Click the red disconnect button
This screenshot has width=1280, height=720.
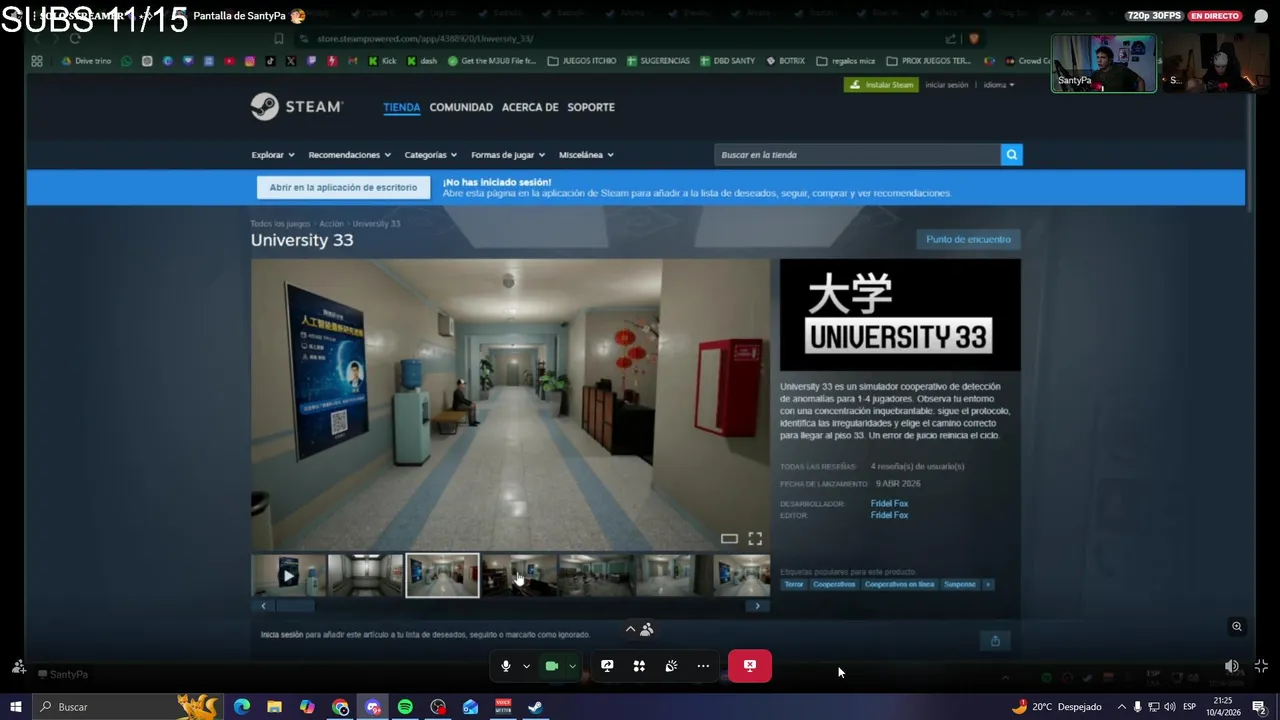click(750, 666)
